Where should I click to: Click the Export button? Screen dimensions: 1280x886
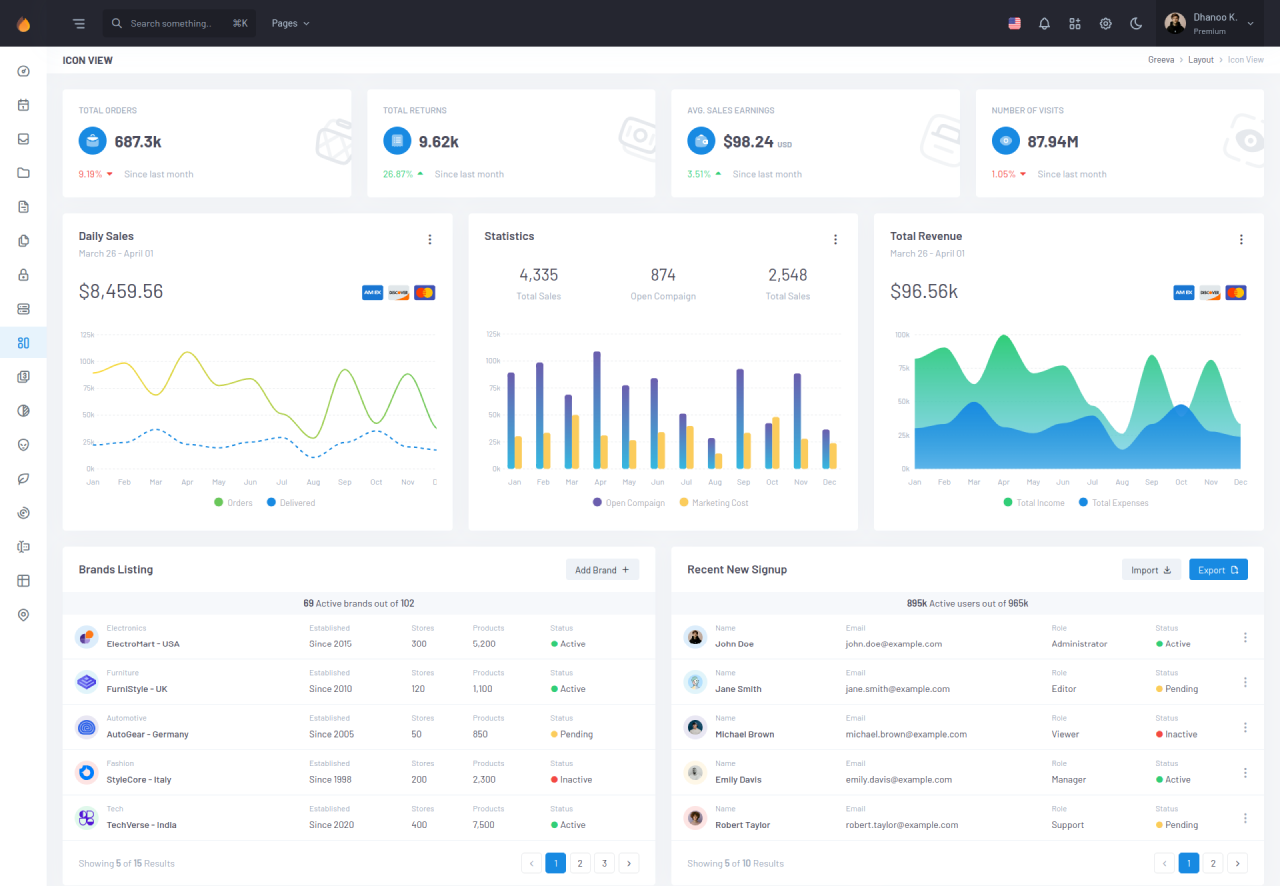(x=1218, y=570)
